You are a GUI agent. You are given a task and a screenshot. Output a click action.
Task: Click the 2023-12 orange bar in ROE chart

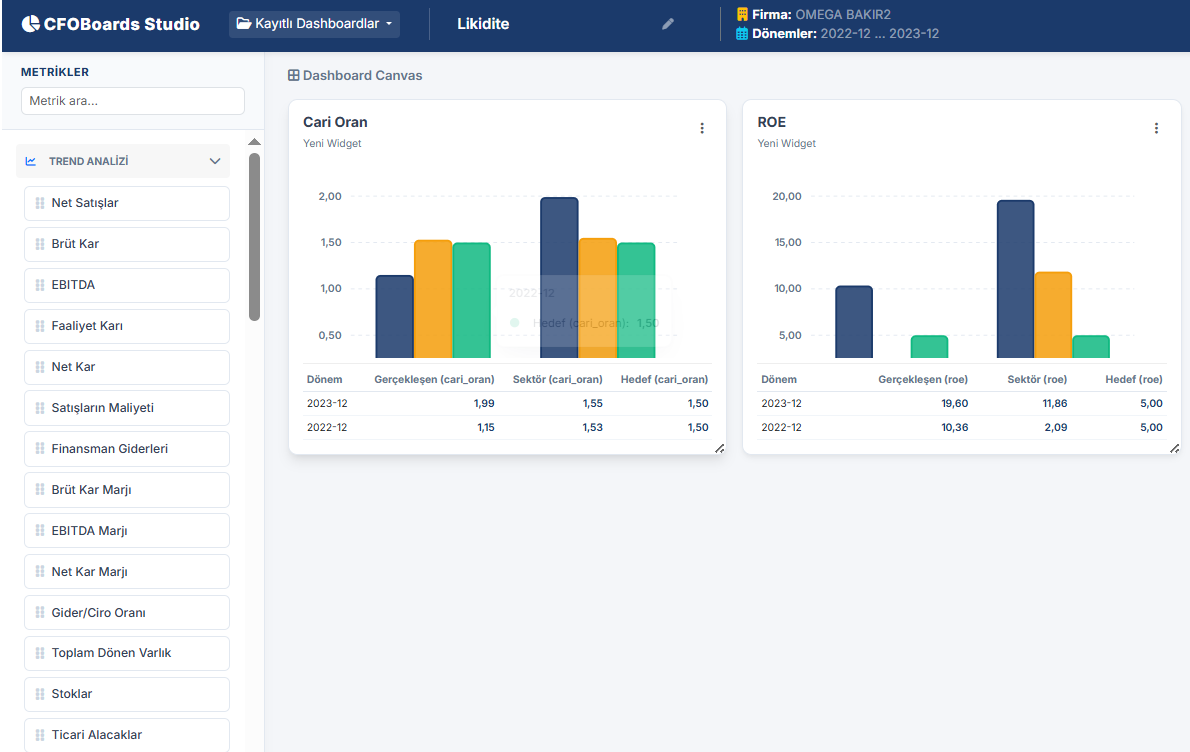pos(1053,315)
